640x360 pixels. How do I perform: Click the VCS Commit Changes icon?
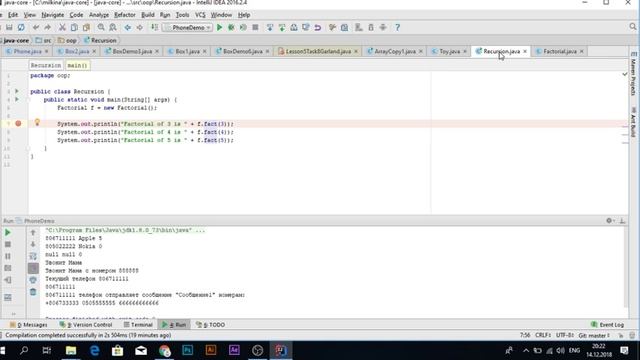click(282, 27)
